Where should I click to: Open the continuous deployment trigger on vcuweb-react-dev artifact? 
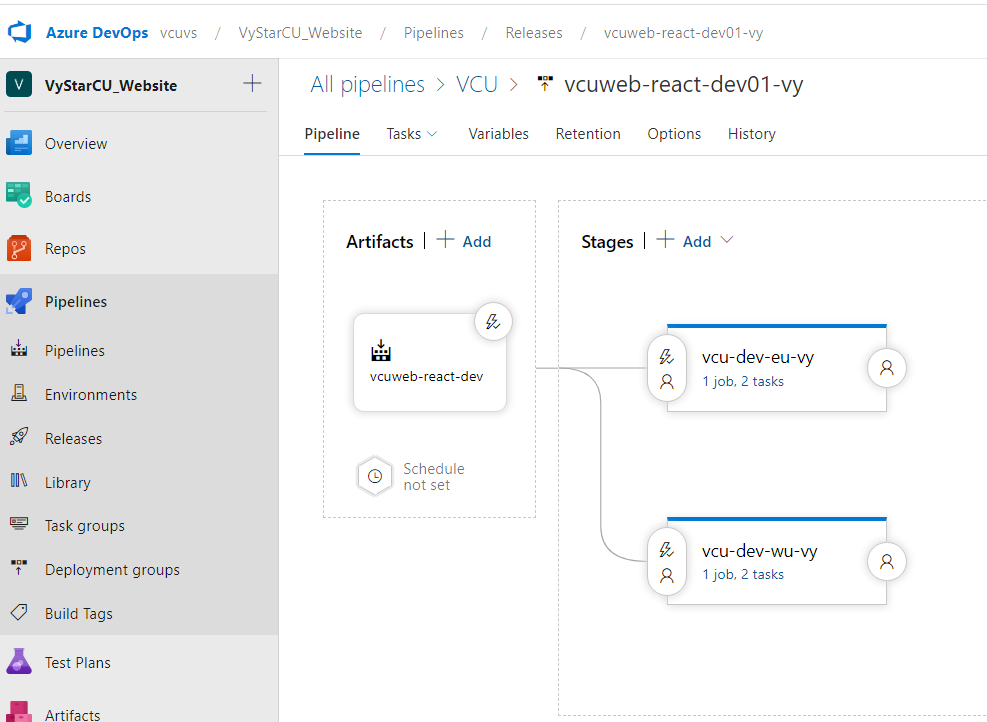click(493, 321)
